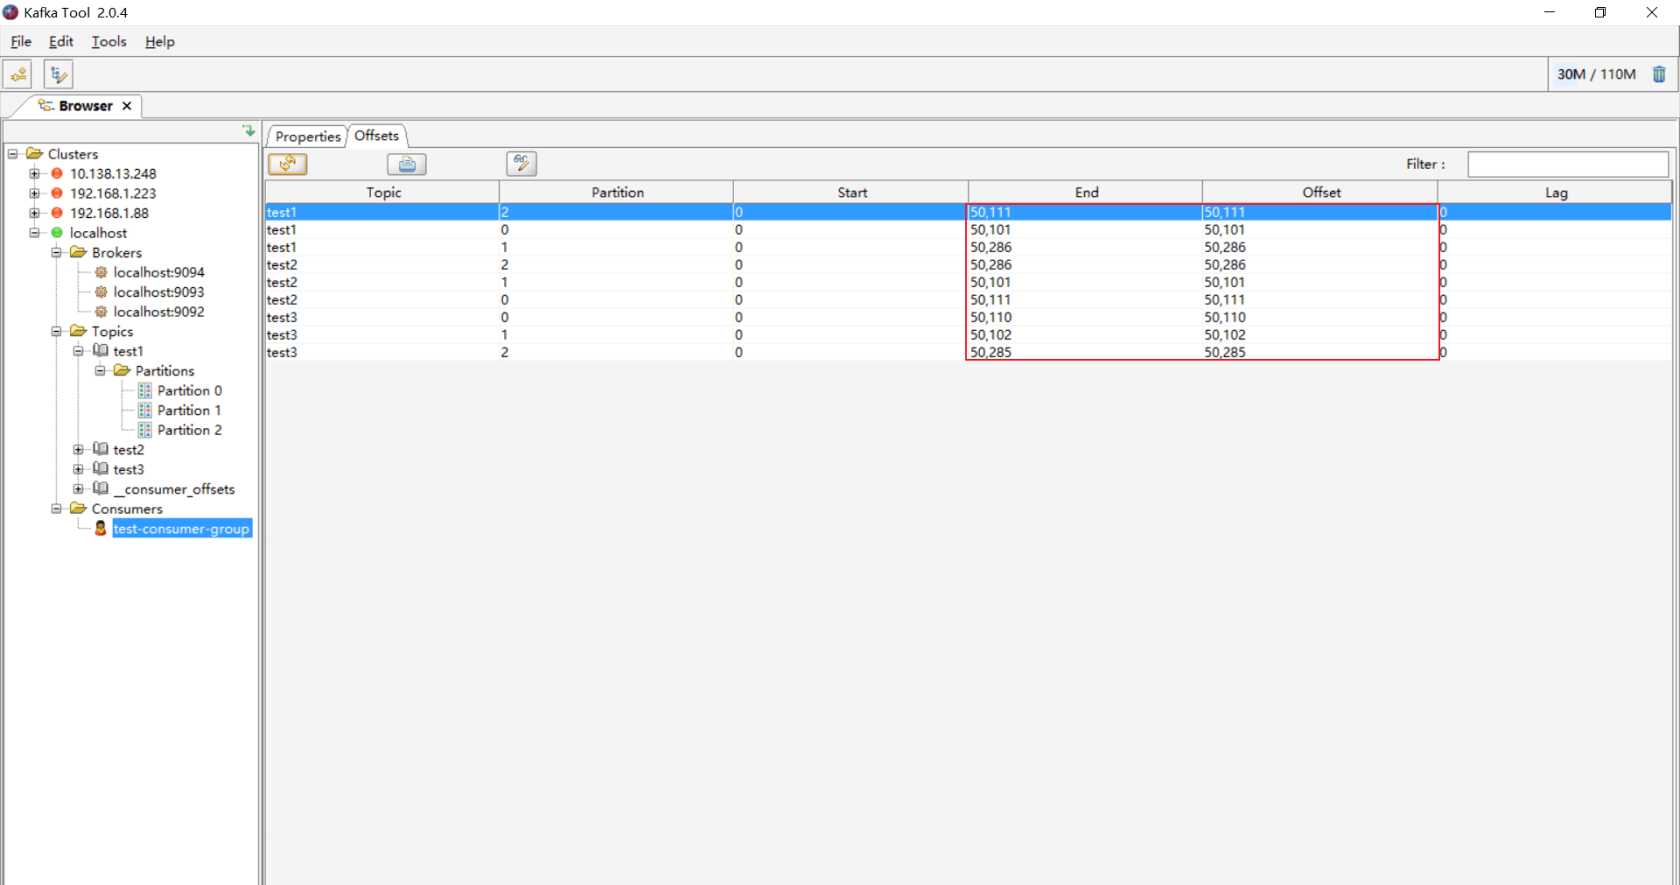Sort by the End column header
Viewport: 1680px width, 885px height.
(x=1086, y=192)
